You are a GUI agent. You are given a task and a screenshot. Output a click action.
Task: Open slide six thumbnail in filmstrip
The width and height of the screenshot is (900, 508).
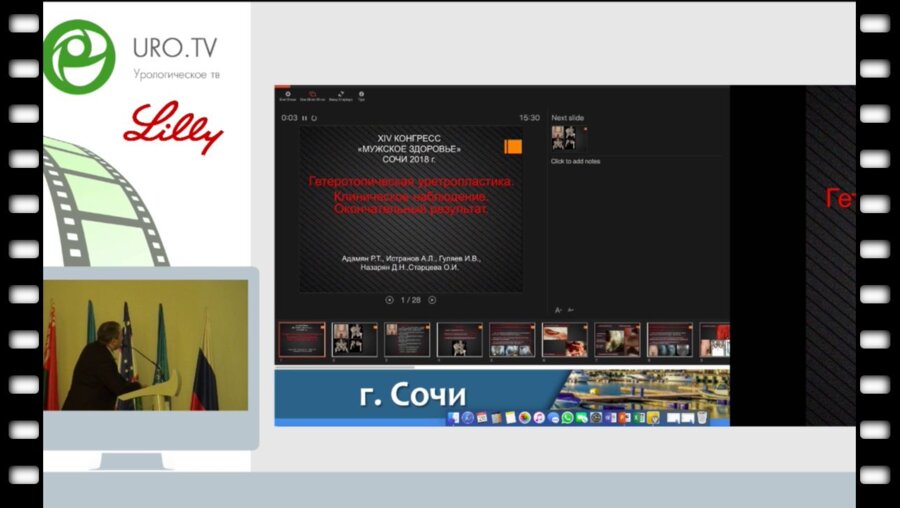564,340
